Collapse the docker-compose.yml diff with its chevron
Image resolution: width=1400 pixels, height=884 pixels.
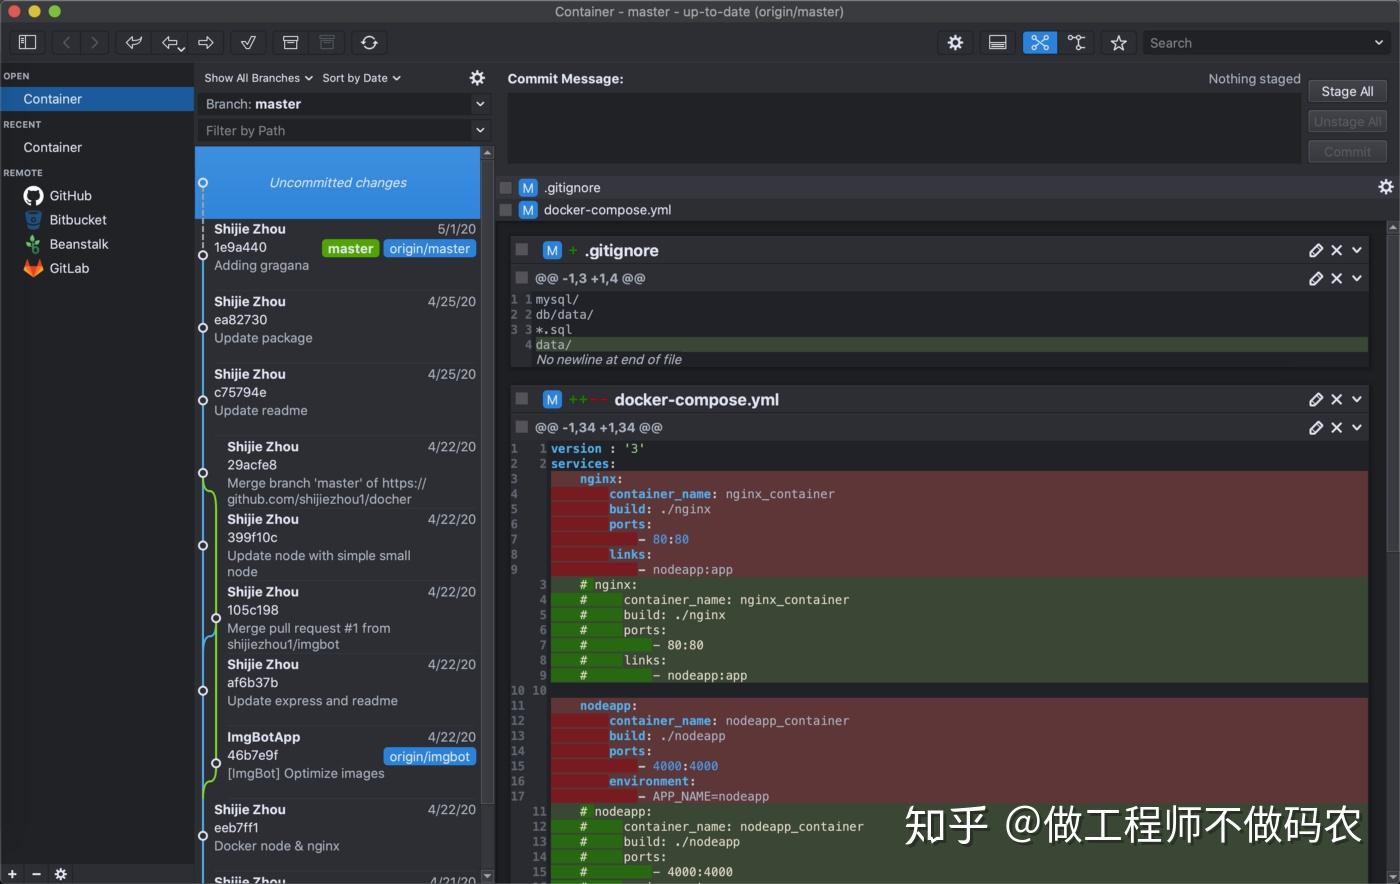(x=1356, y=399)
